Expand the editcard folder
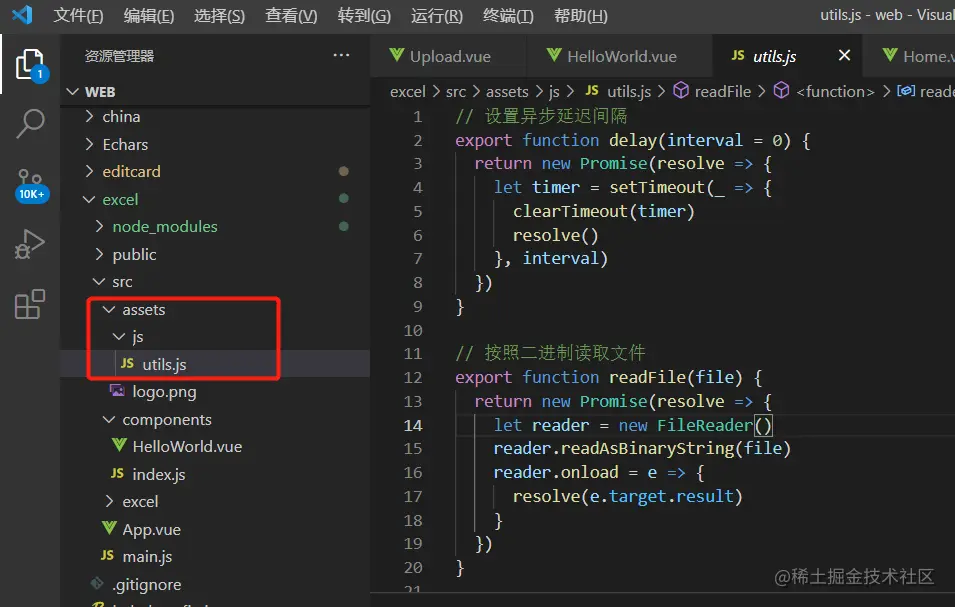Image resolution: width=955 pixels, height=607 pixels. pyautogui.click(x=90, y=171)
